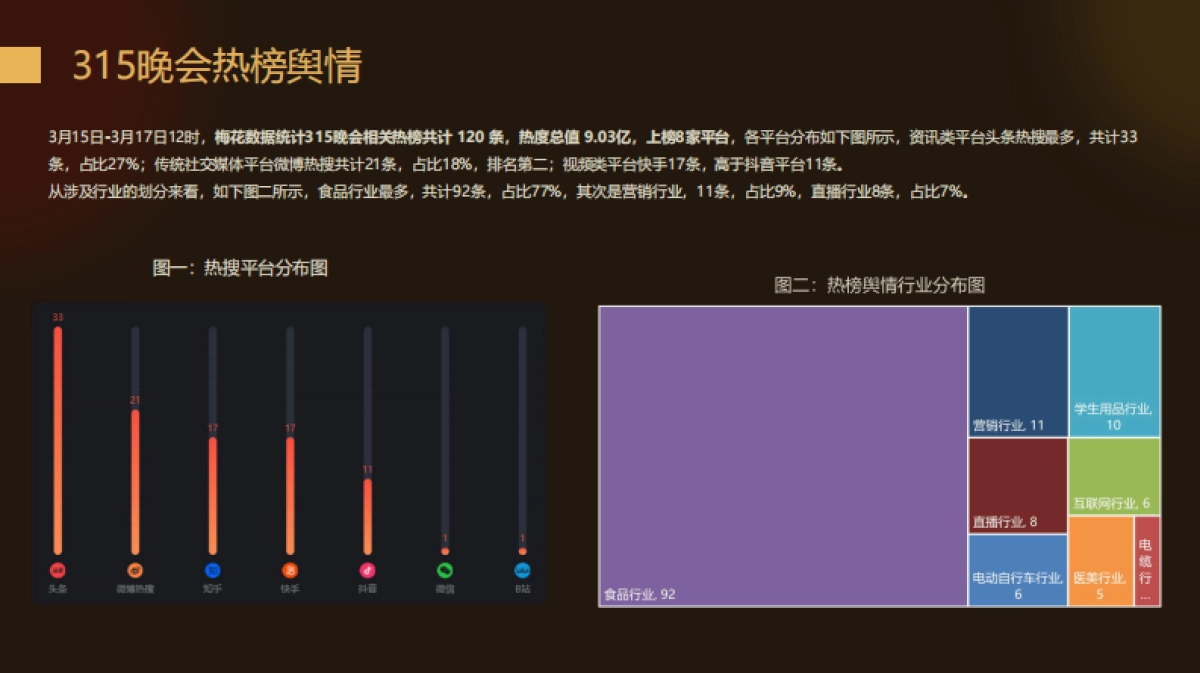Click the 电动自行车行业 6 treemap block
1200x673 pixels.
(x=1015, y=570)
